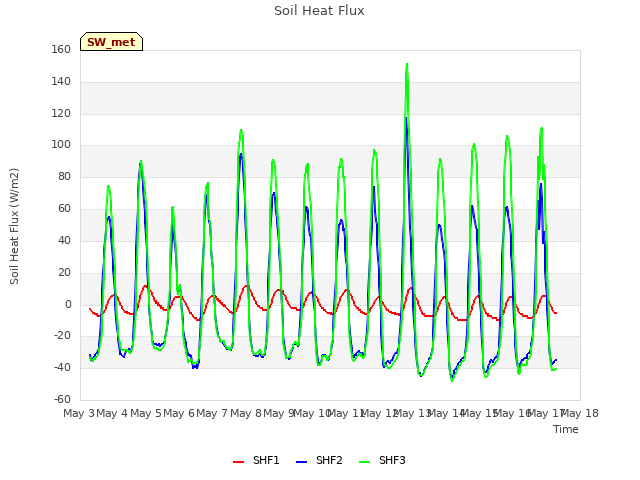Click the y-axis title Soil Heat Flux (W/m2)
Viewport: 640px width, 480px height.
14,226
